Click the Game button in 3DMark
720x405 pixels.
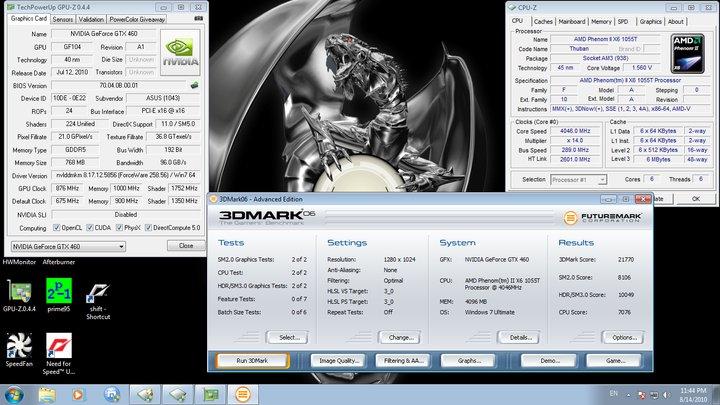coord(614,360)
